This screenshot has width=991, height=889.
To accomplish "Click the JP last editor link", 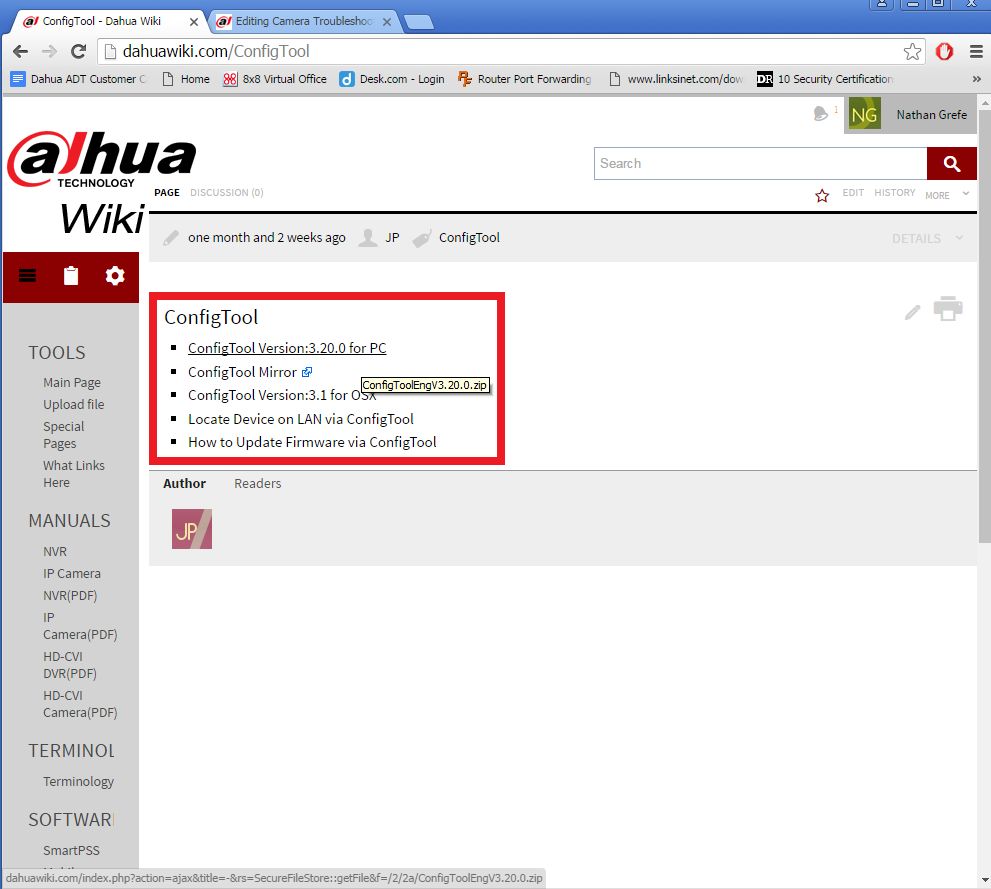I will (x=392, y=238).
